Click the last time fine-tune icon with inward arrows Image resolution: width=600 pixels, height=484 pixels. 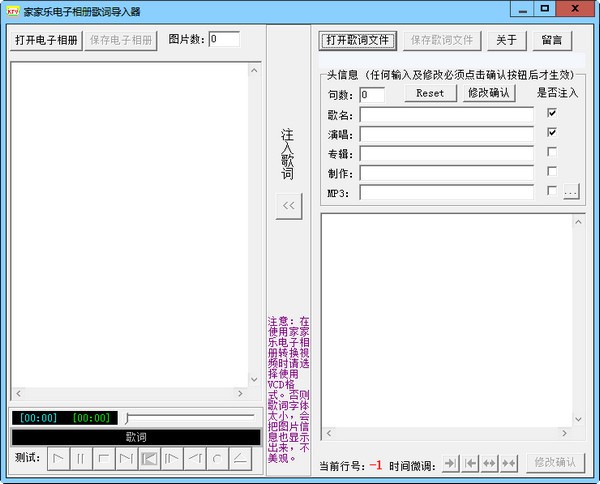point(509,463)
